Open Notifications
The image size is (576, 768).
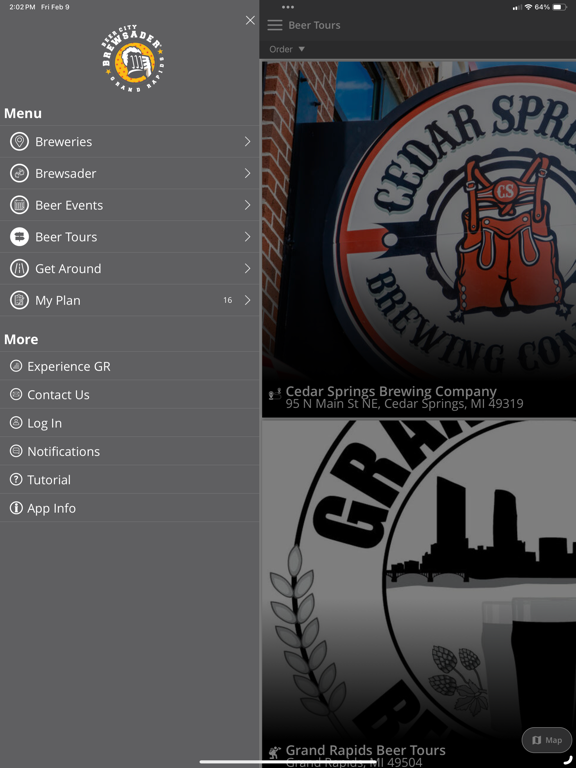129,451
